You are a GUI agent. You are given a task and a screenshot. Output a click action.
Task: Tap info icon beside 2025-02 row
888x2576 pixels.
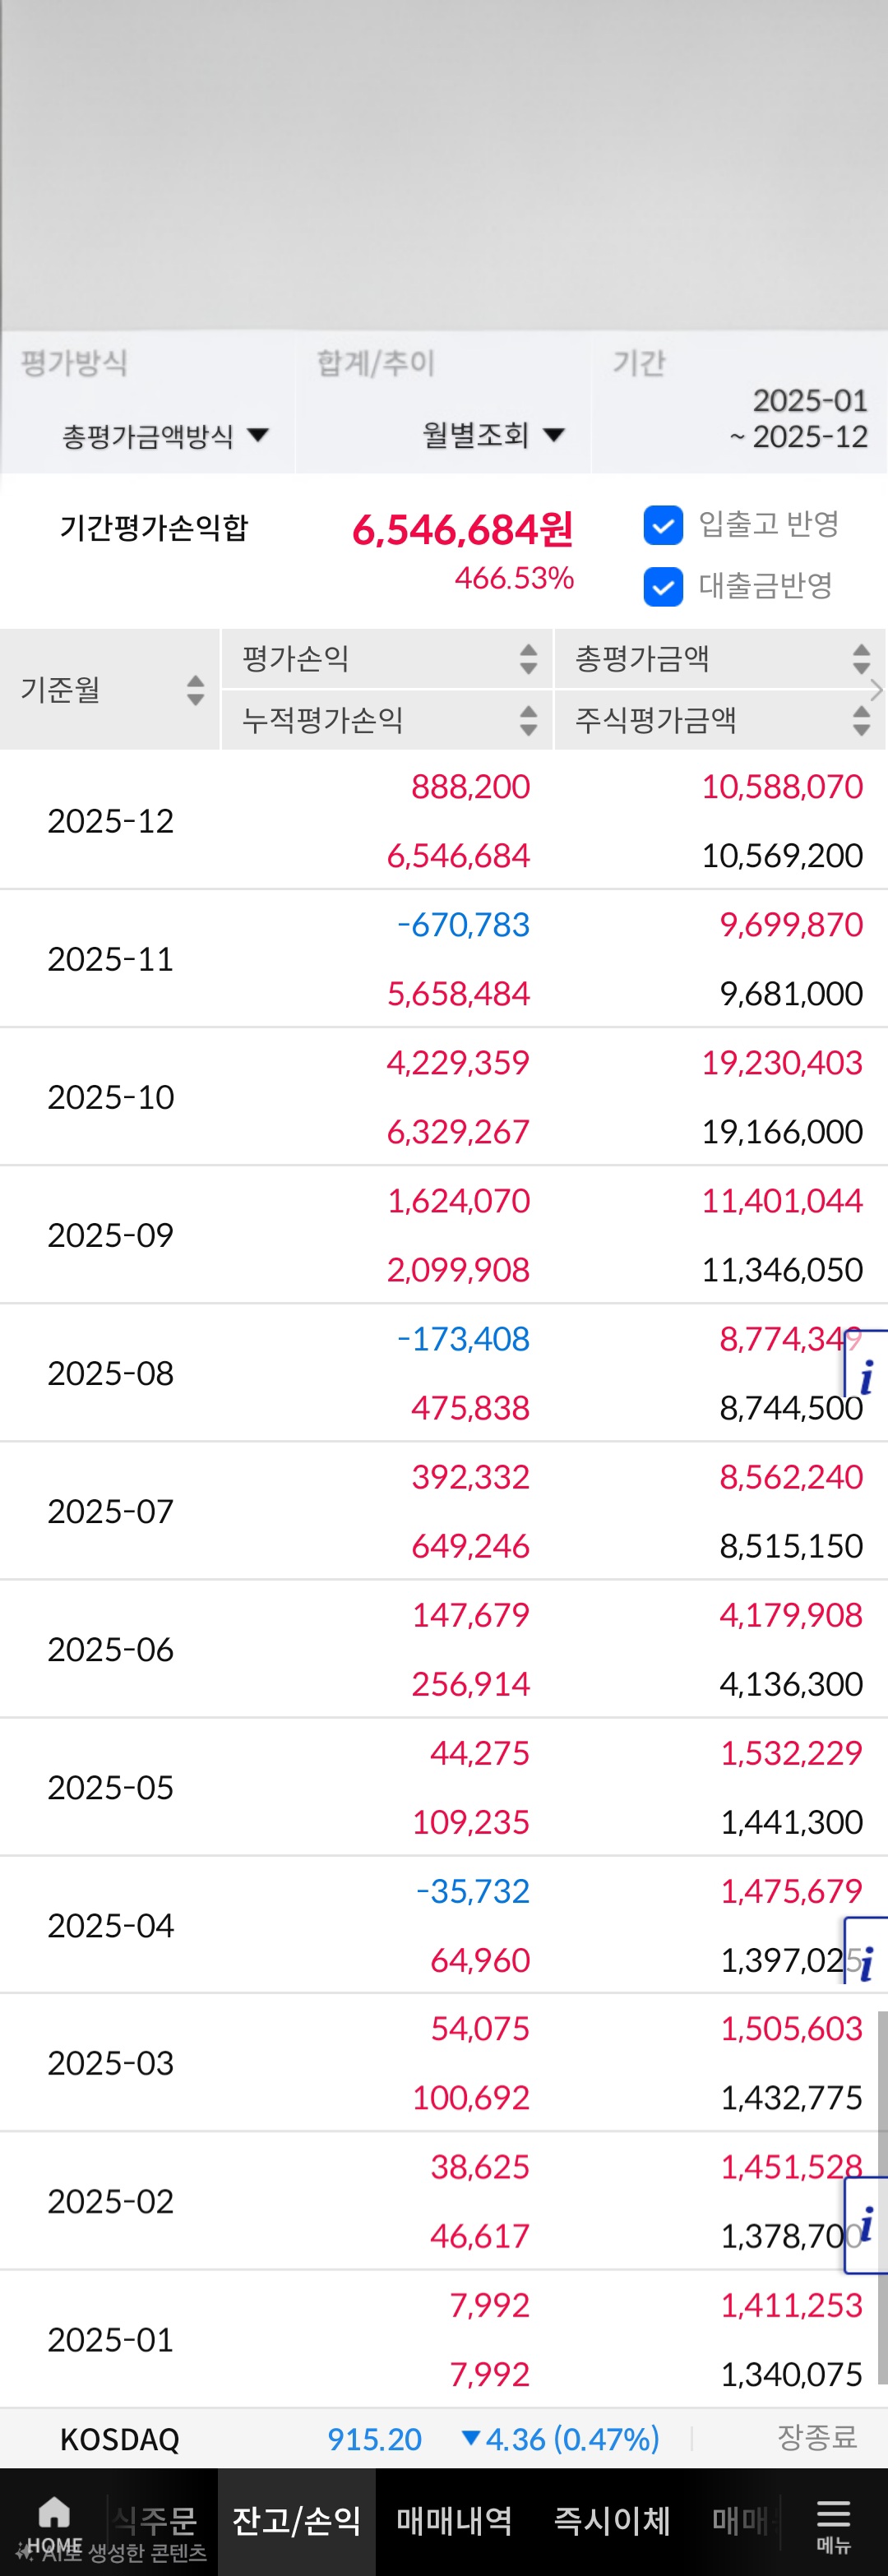pyautogui.click(x=866, y=2225)
